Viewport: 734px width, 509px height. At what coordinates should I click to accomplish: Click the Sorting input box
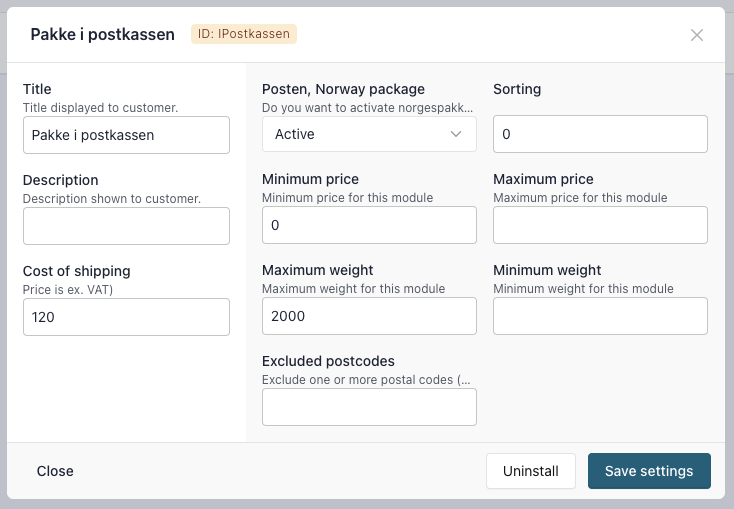pos(600,134)
